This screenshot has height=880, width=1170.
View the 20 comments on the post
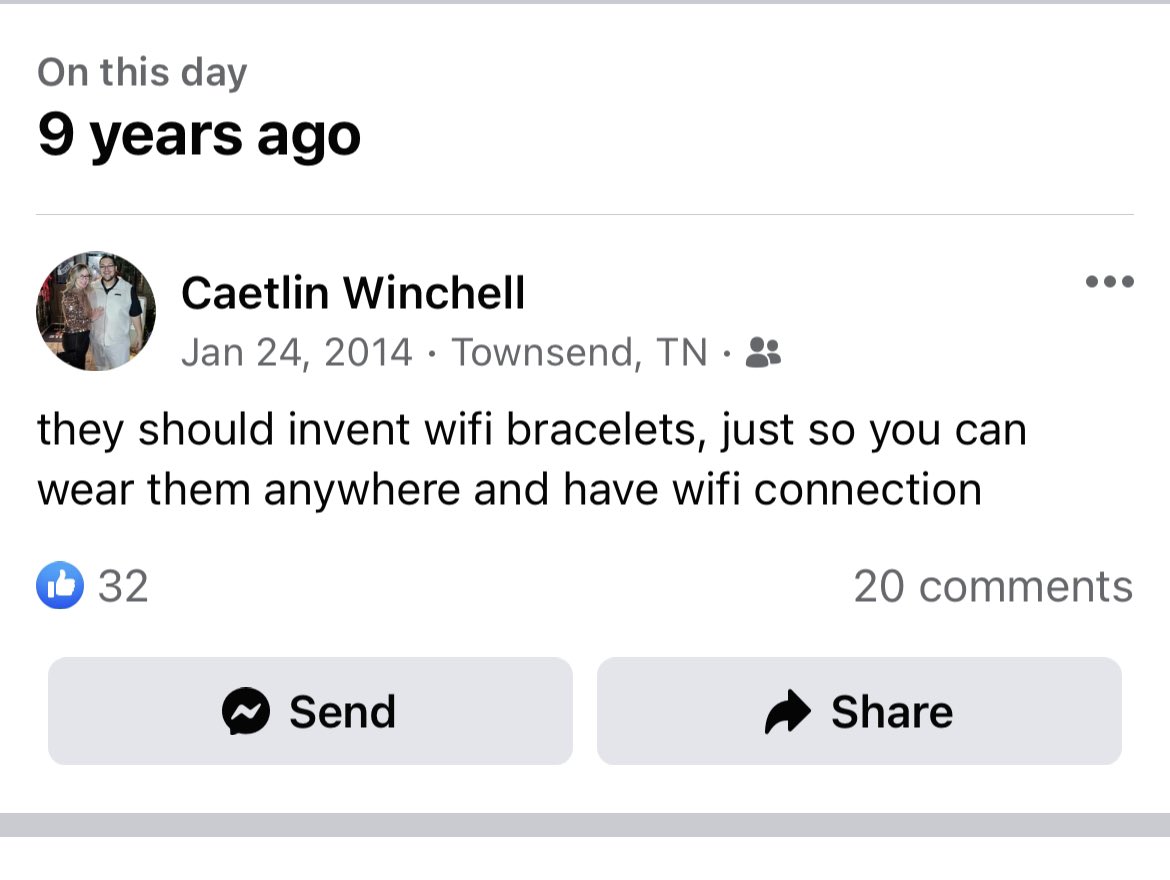(993, 586)
